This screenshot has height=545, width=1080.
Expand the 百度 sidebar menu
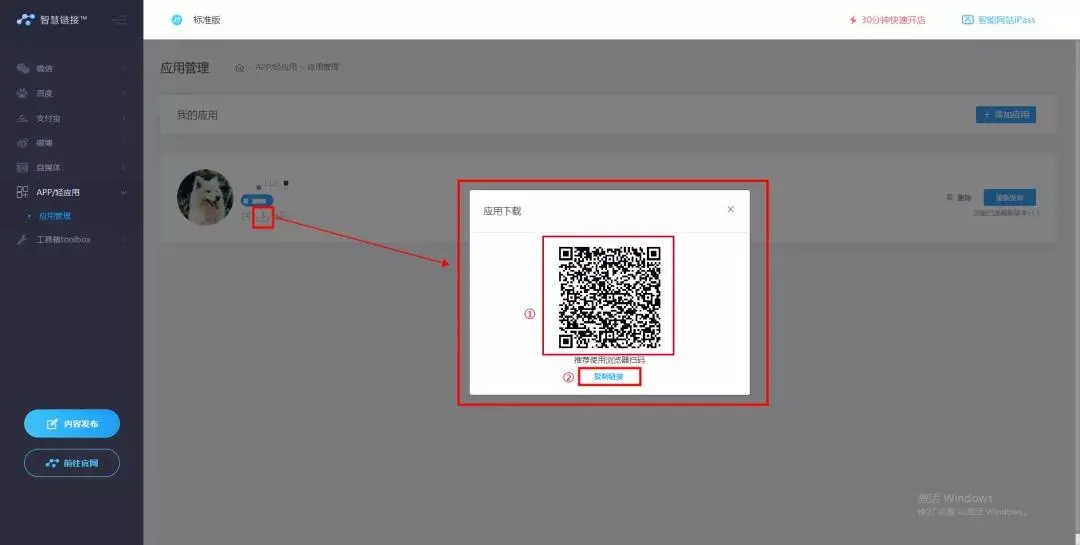click(x=70, y=94)
